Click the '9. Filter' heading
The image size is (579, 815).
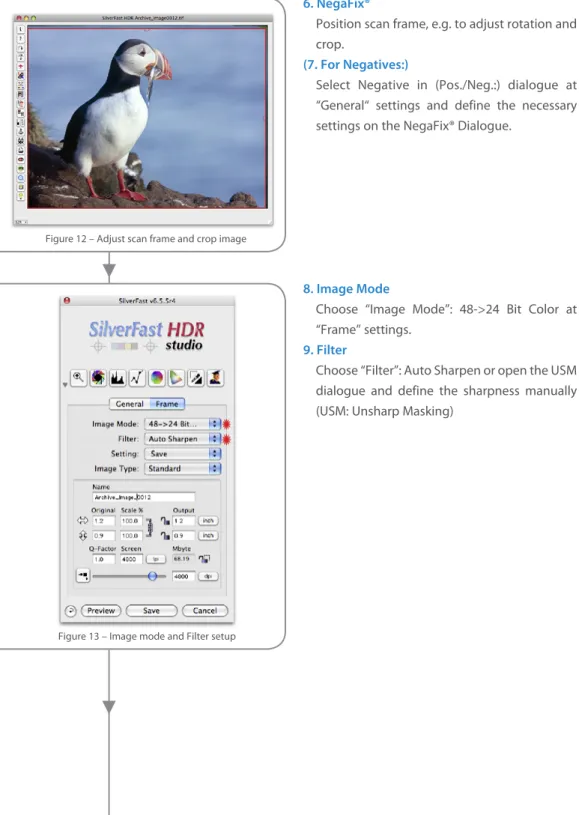325,350
